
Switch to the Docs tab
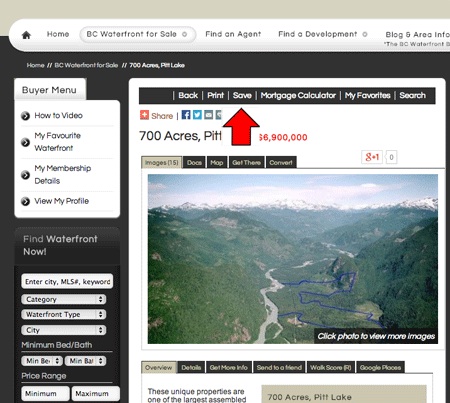194,162
